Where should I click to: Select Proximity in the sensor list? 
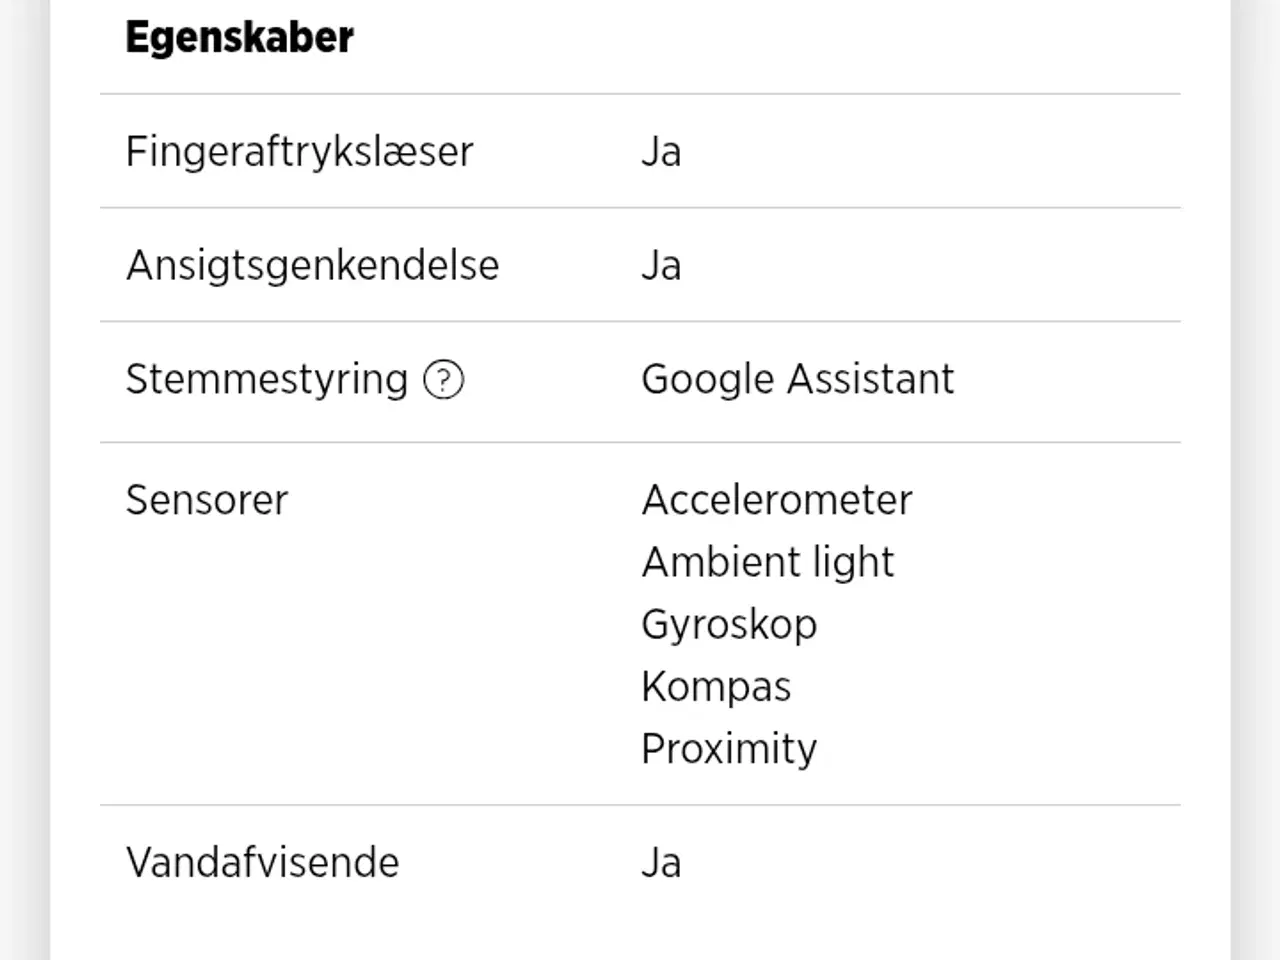pyautogui.click(x=729, y=749)
